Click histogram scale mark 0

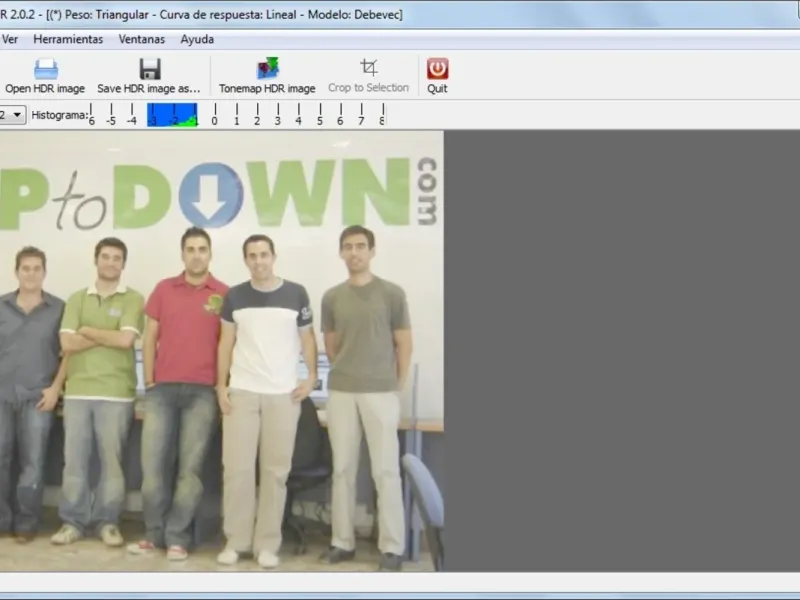tap(215, 115)
